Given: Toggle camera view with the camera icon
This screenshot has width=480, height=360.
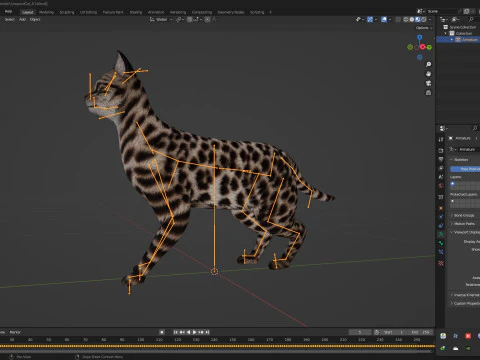Looking at the screenshot, I should [x=428, y=83].
